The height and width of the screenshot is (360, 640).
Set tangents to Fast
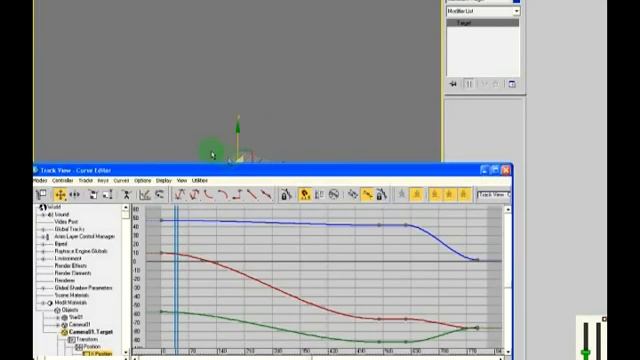pos(209,195)
